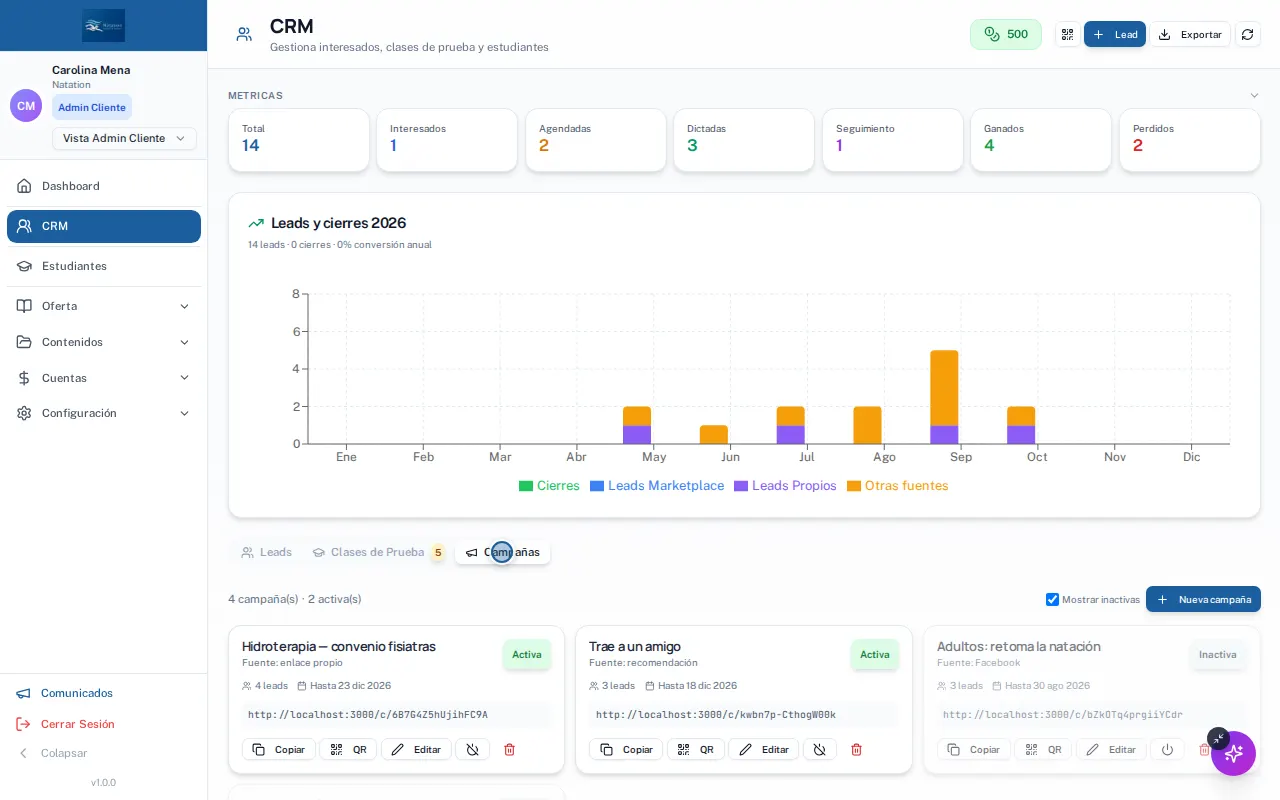Toggle Leads Marketplace legend entry

pos(657,486)
